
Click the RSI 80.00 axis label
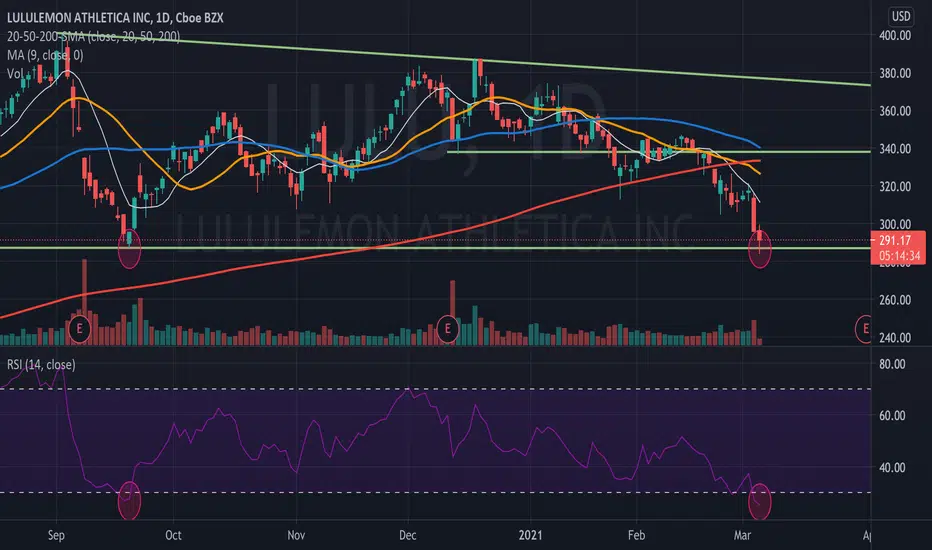(893, 364)
